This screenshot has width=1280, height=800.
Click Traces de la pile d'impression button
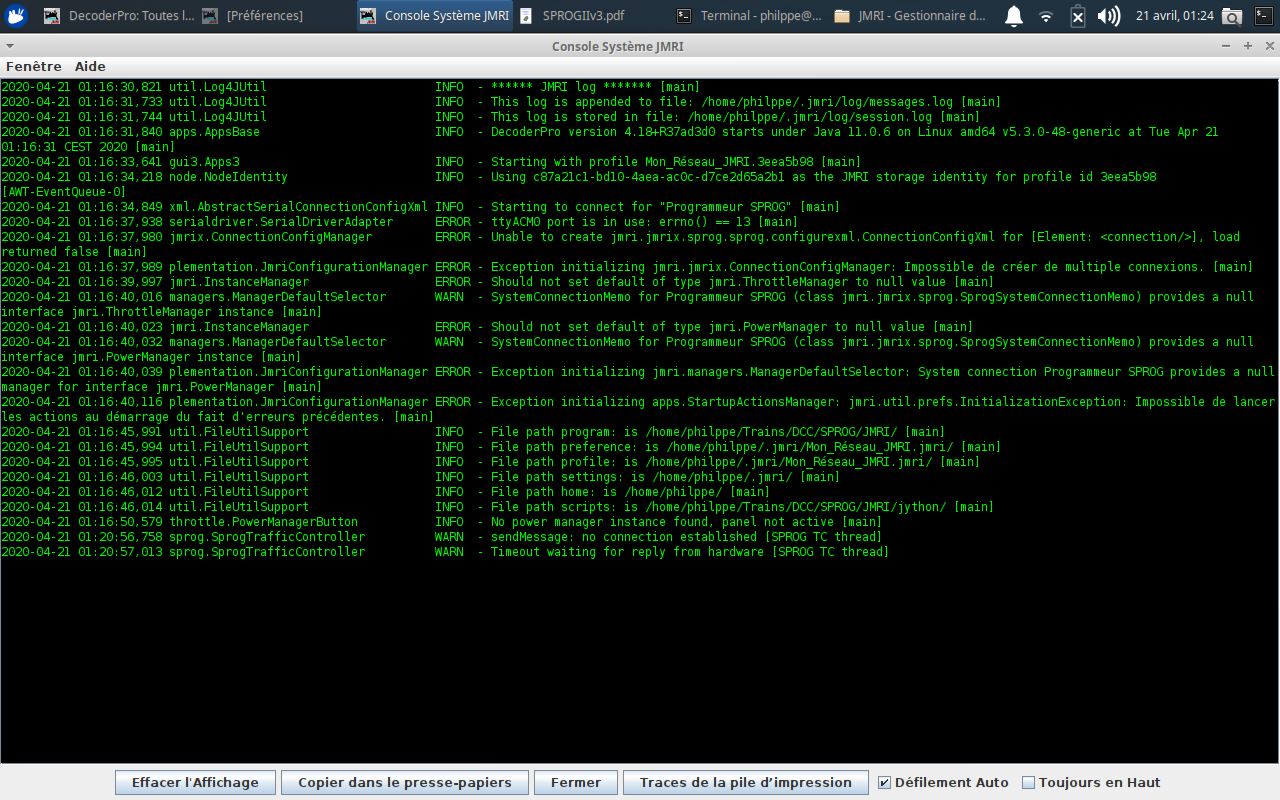click(746, 782)
